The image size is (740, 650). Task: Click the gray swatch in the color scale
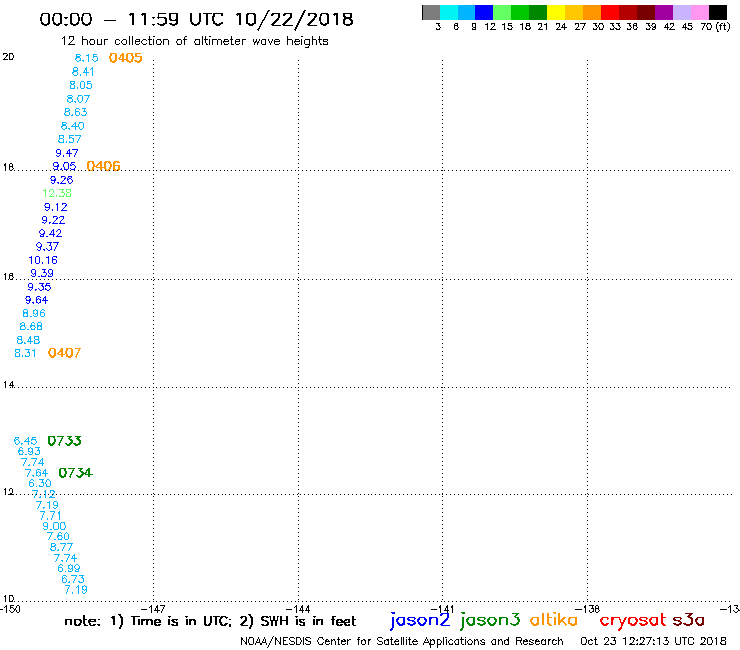[431, 12]
